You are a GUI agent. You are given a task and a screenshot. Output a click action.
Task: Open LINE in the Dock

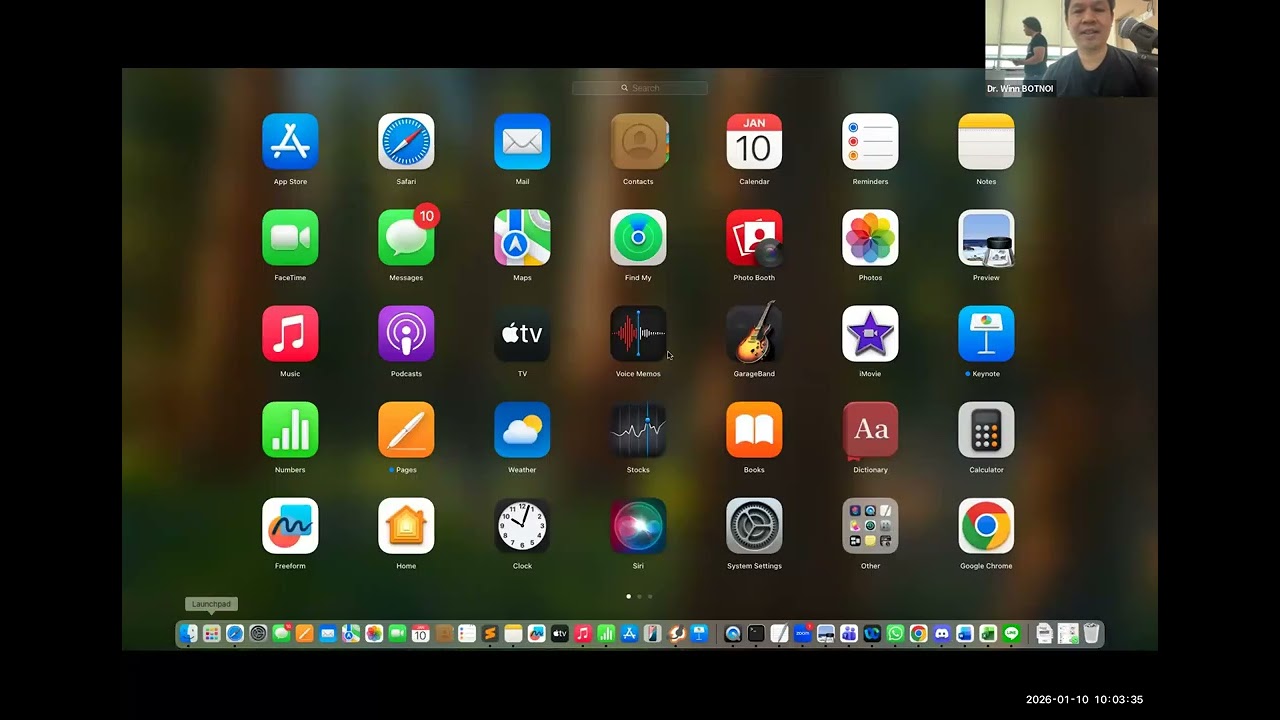pos(1011,633)
